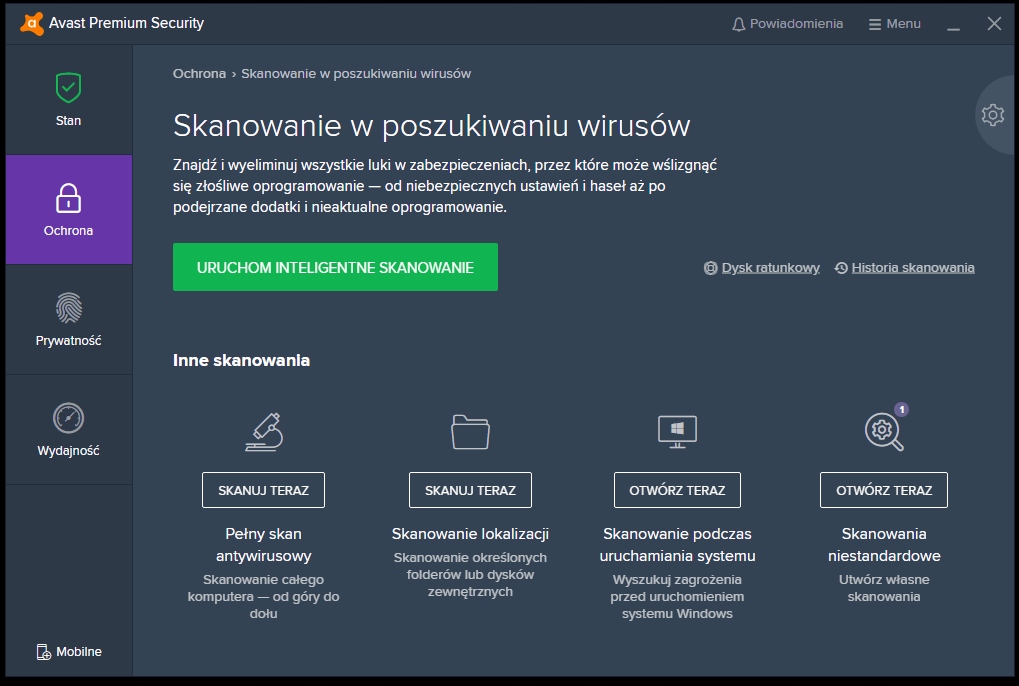Click the Skanowanie podczas uruchamiania systemu title
Viewport: 1019px width, 686px height.
677,544
